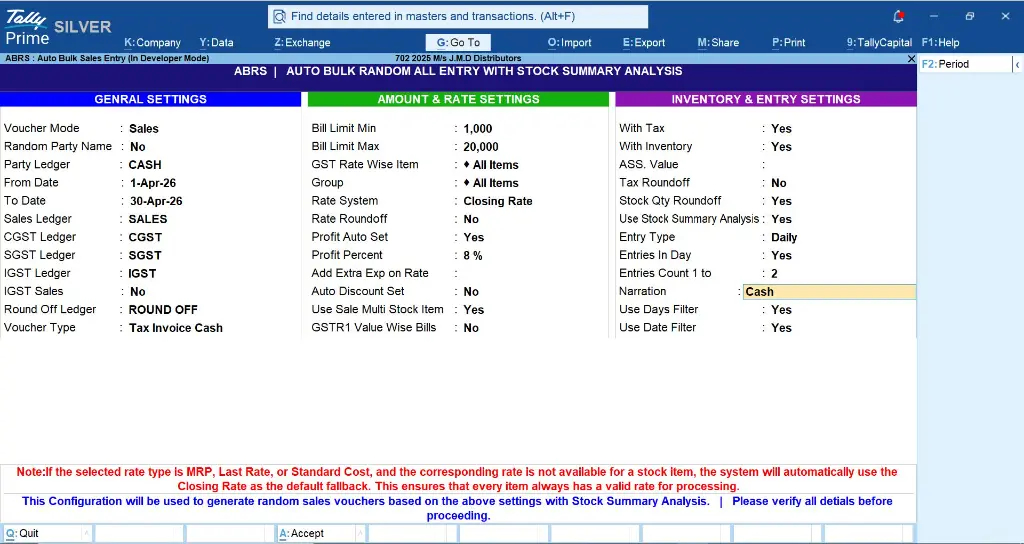Select Round Off Ledger value ROUND OFF

coord(163,310)
